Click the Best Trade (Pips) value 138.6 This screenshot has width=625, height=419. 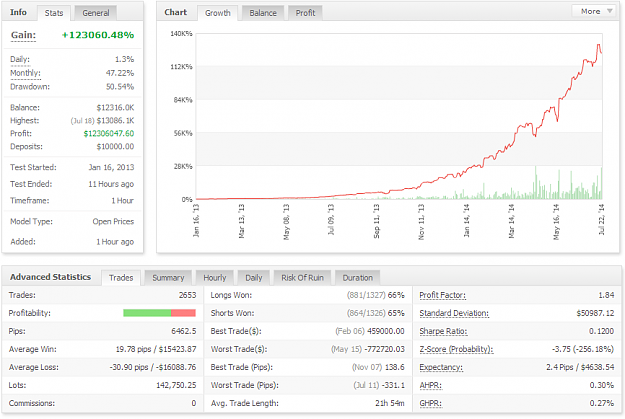395,367
